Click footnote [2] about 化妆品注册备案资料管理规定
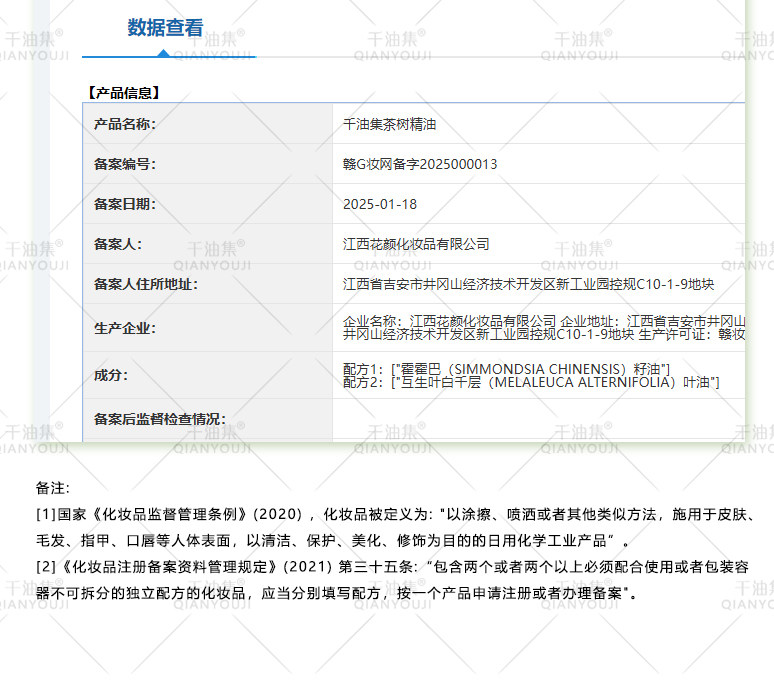The width and height of the screenshot is (774, 688). pos(392,580)
